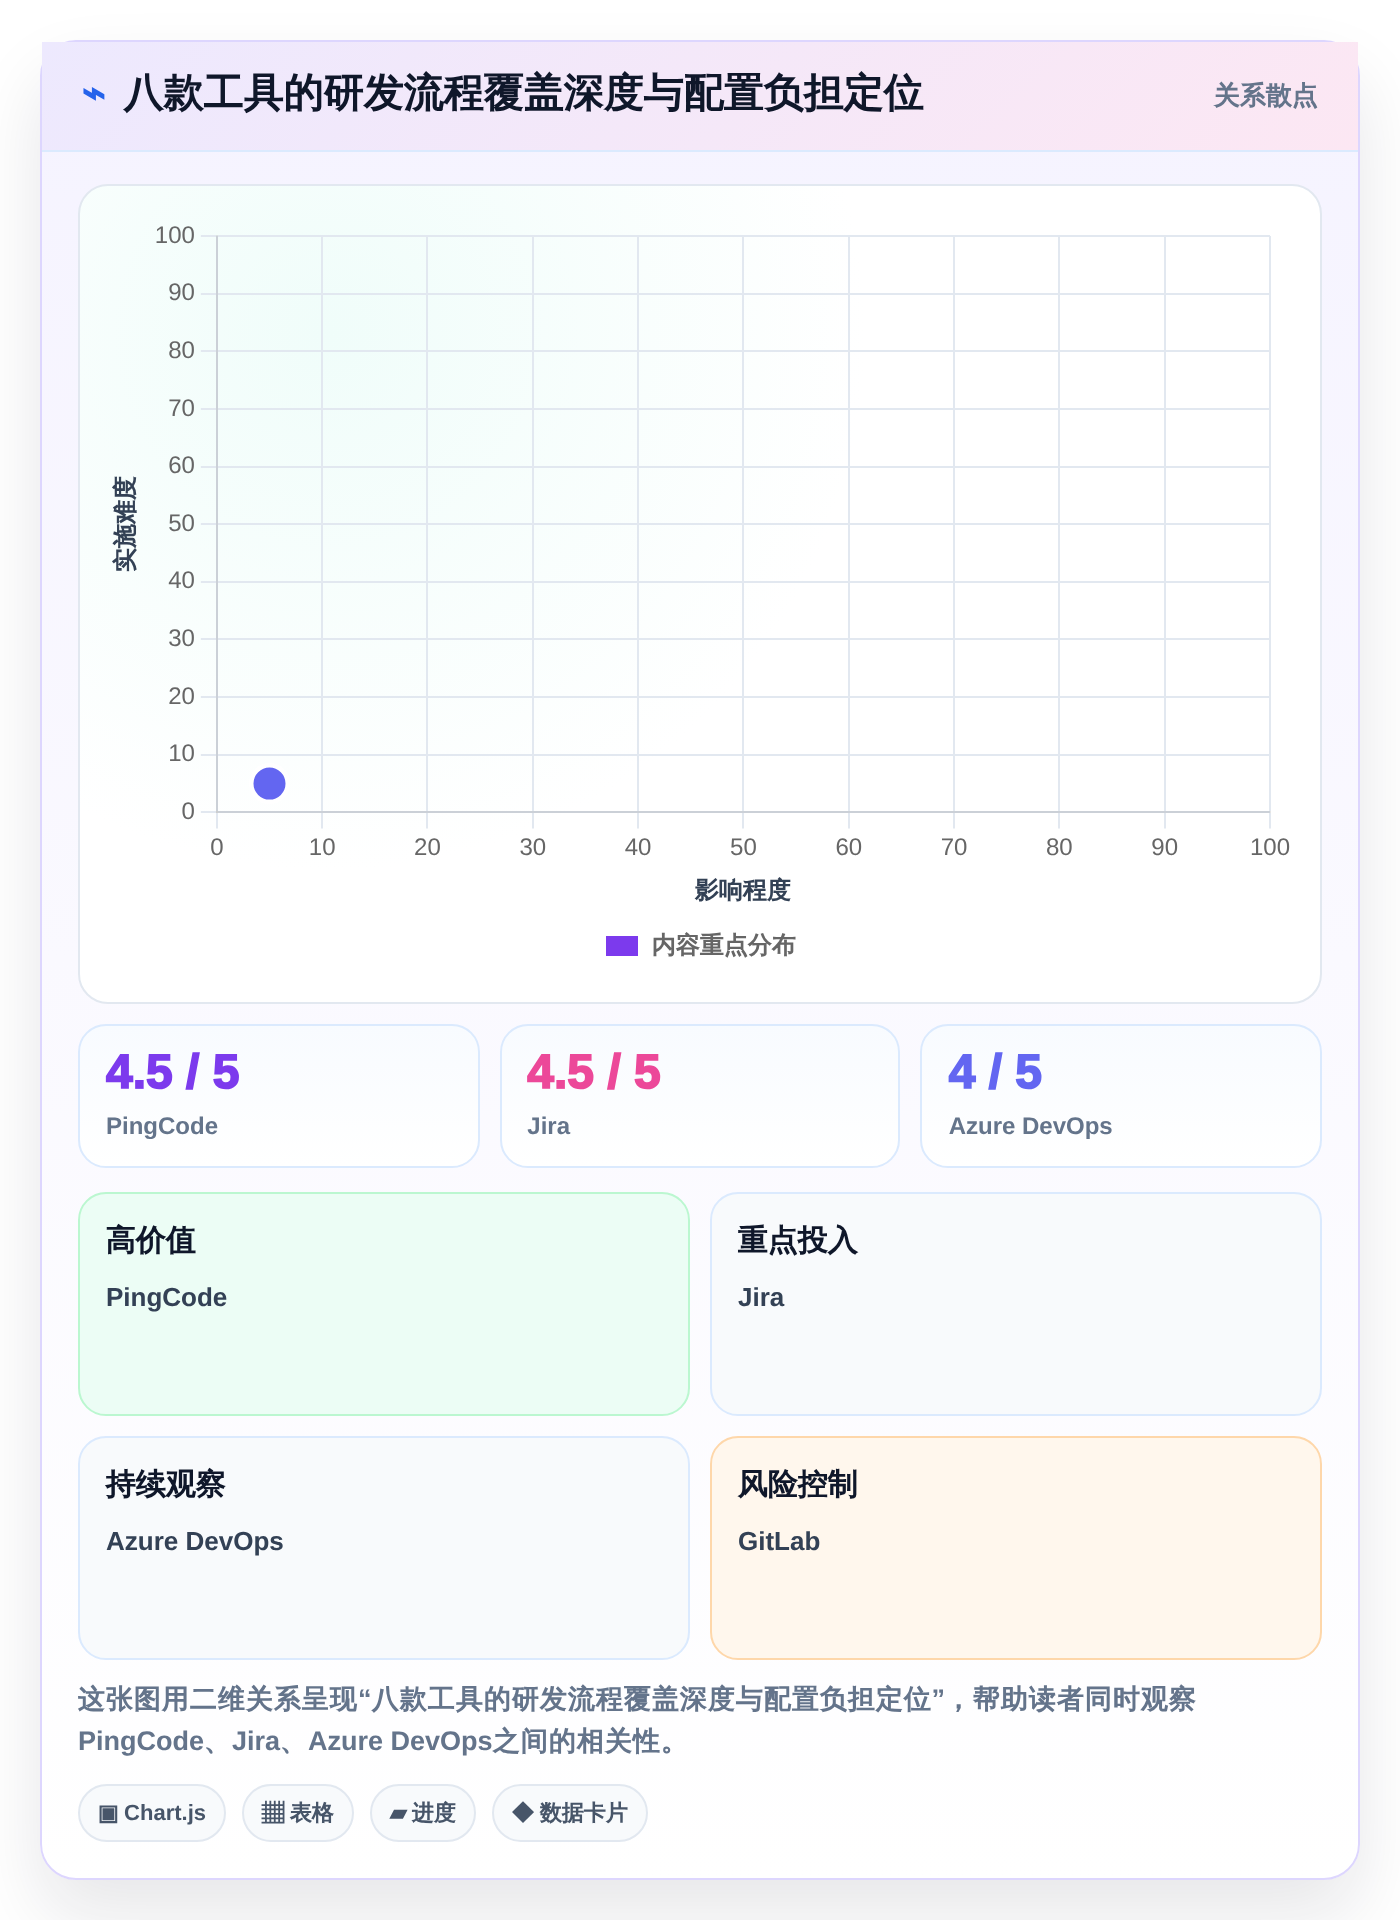Open the Azure DevOps 4 / 5 score card
The image size is (1400, 1920).
point(1121,1096)
